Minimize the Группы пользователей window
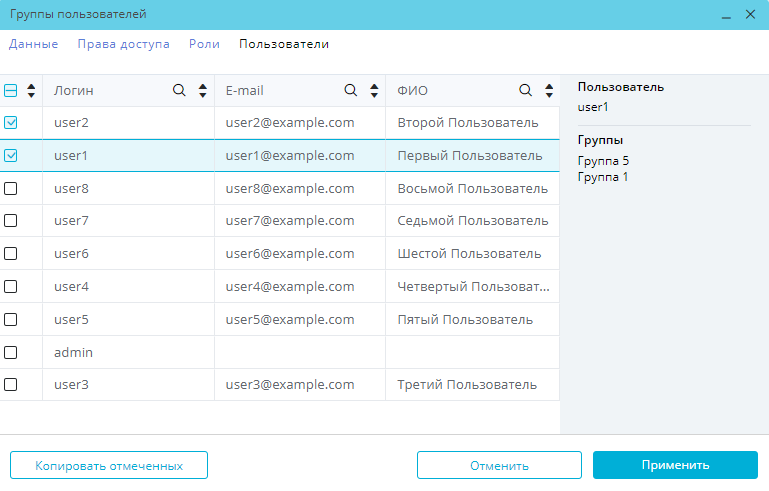 [x=727, y=14]
